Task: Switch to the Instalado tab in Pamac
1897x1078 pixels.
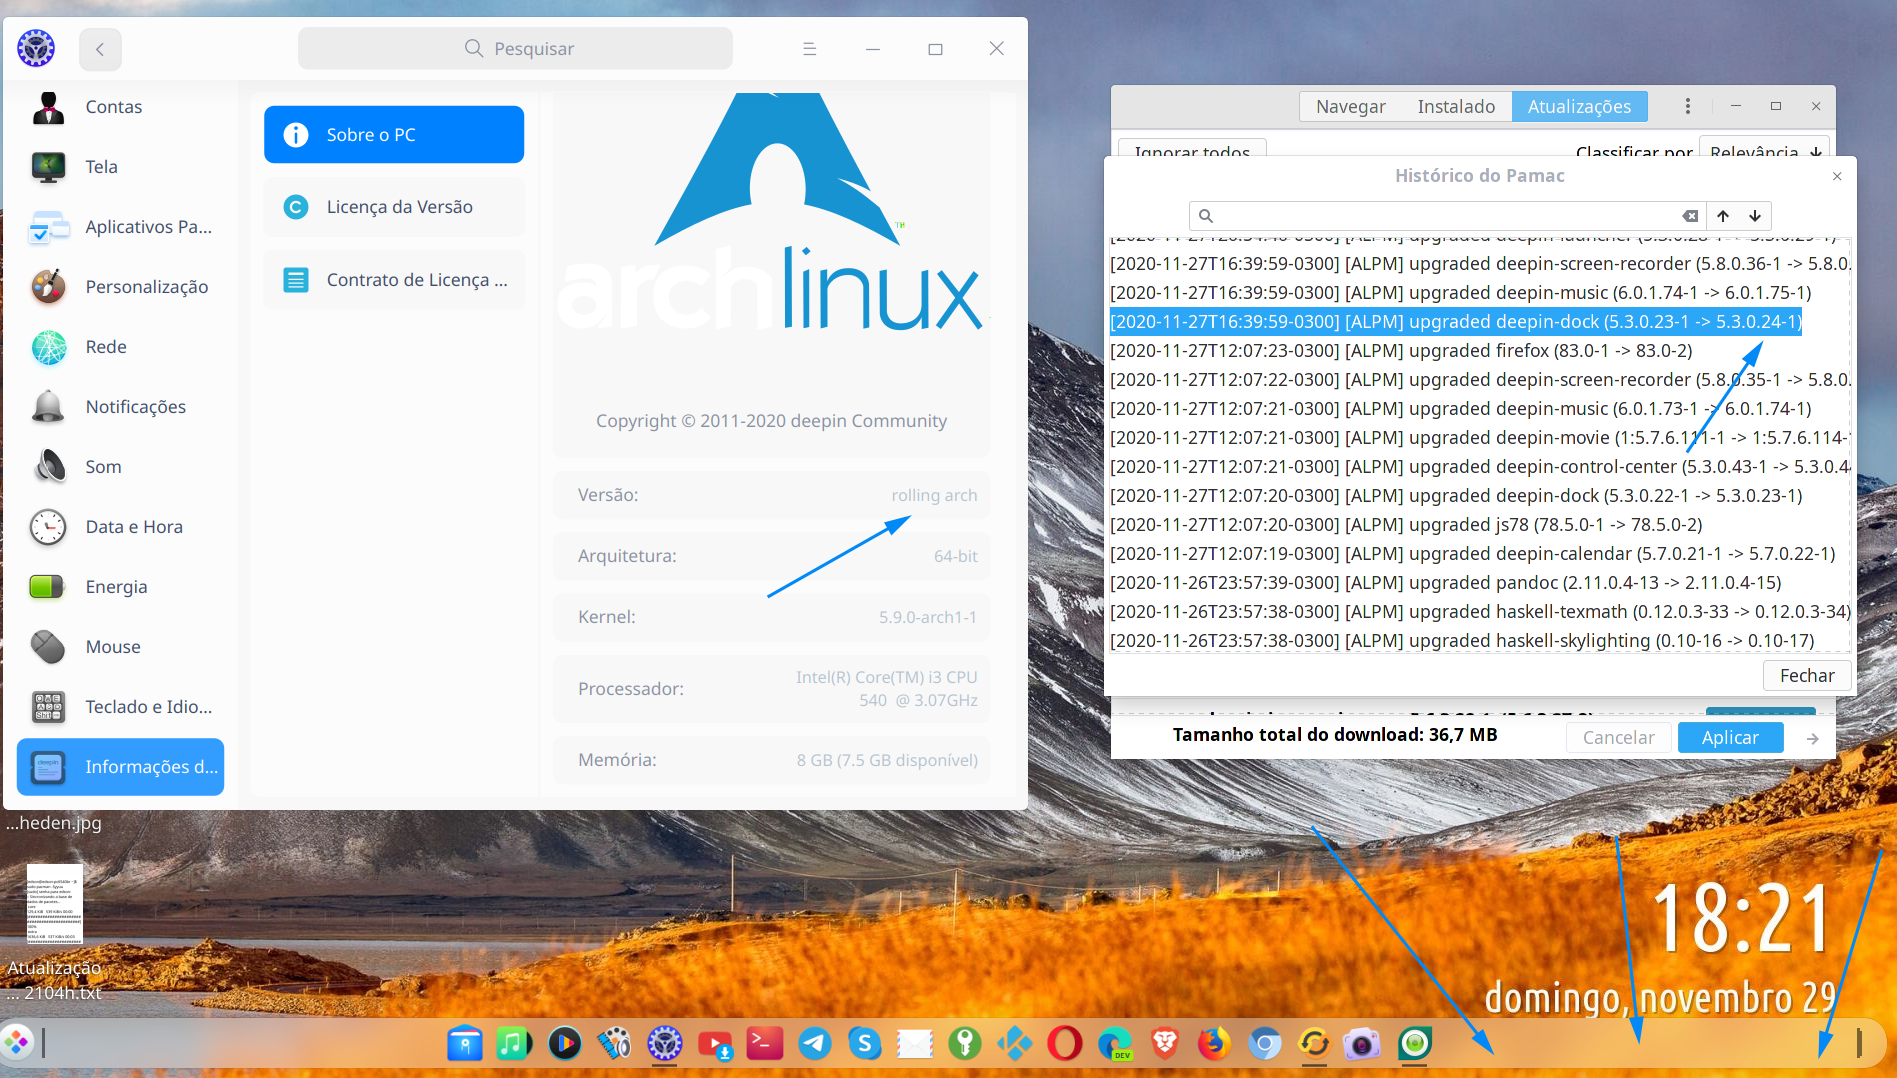Action: 1456,106
